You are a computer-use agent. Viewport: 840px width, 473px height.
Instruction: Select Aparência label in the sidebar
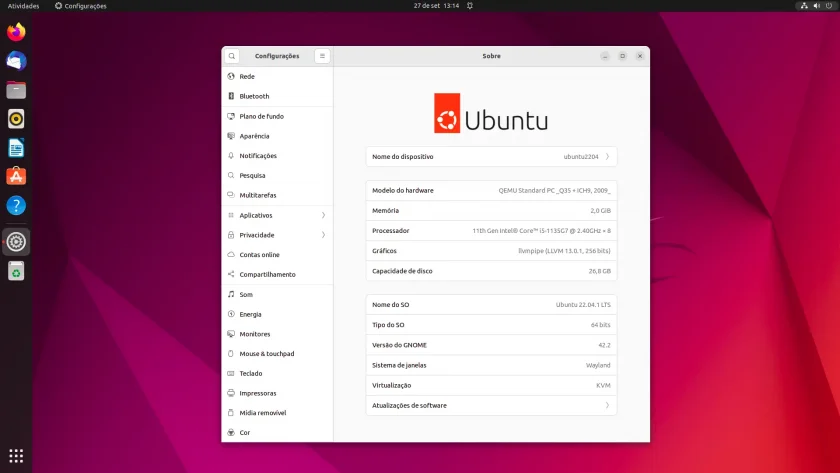(254, 136)
